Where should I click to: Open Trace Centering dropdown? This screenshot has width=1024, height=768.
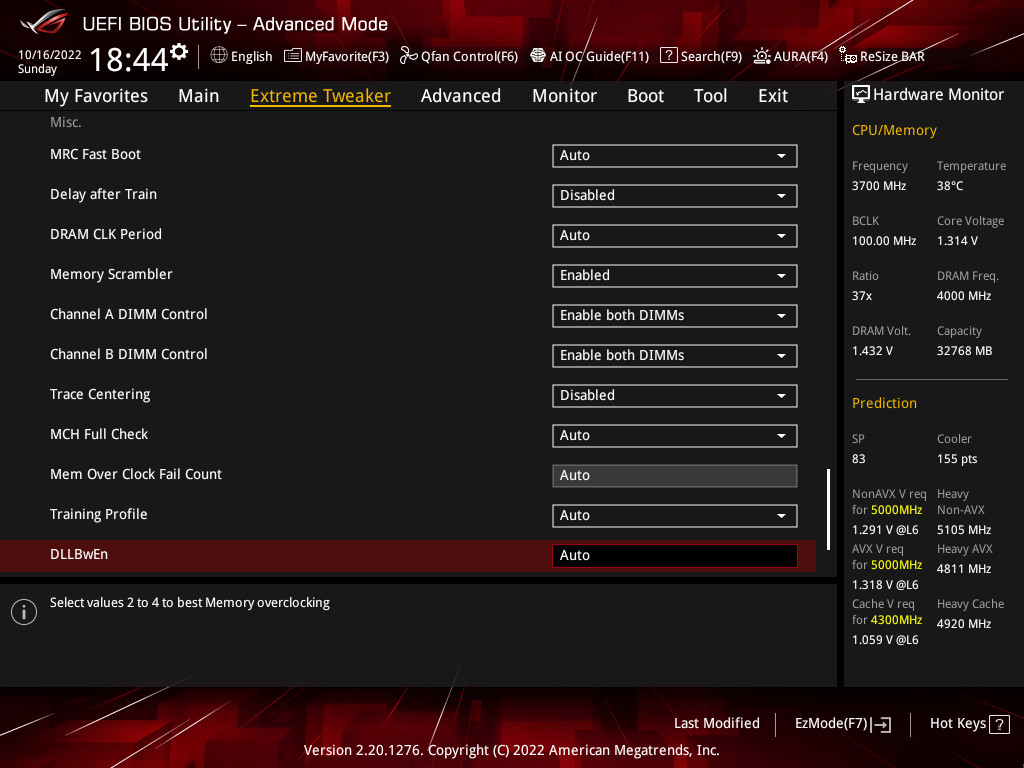click(x=675, y=395)
